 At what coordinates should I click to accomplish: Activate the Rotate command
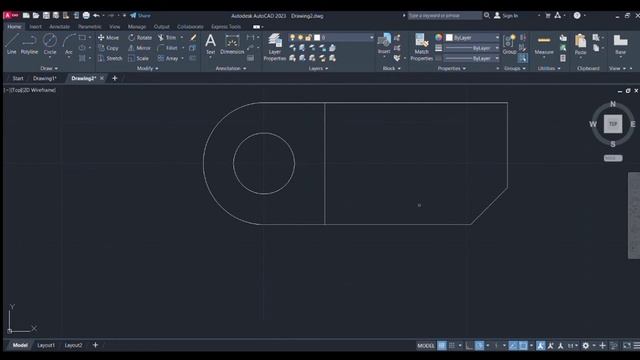pyautogui.click(x=140, y=38)
